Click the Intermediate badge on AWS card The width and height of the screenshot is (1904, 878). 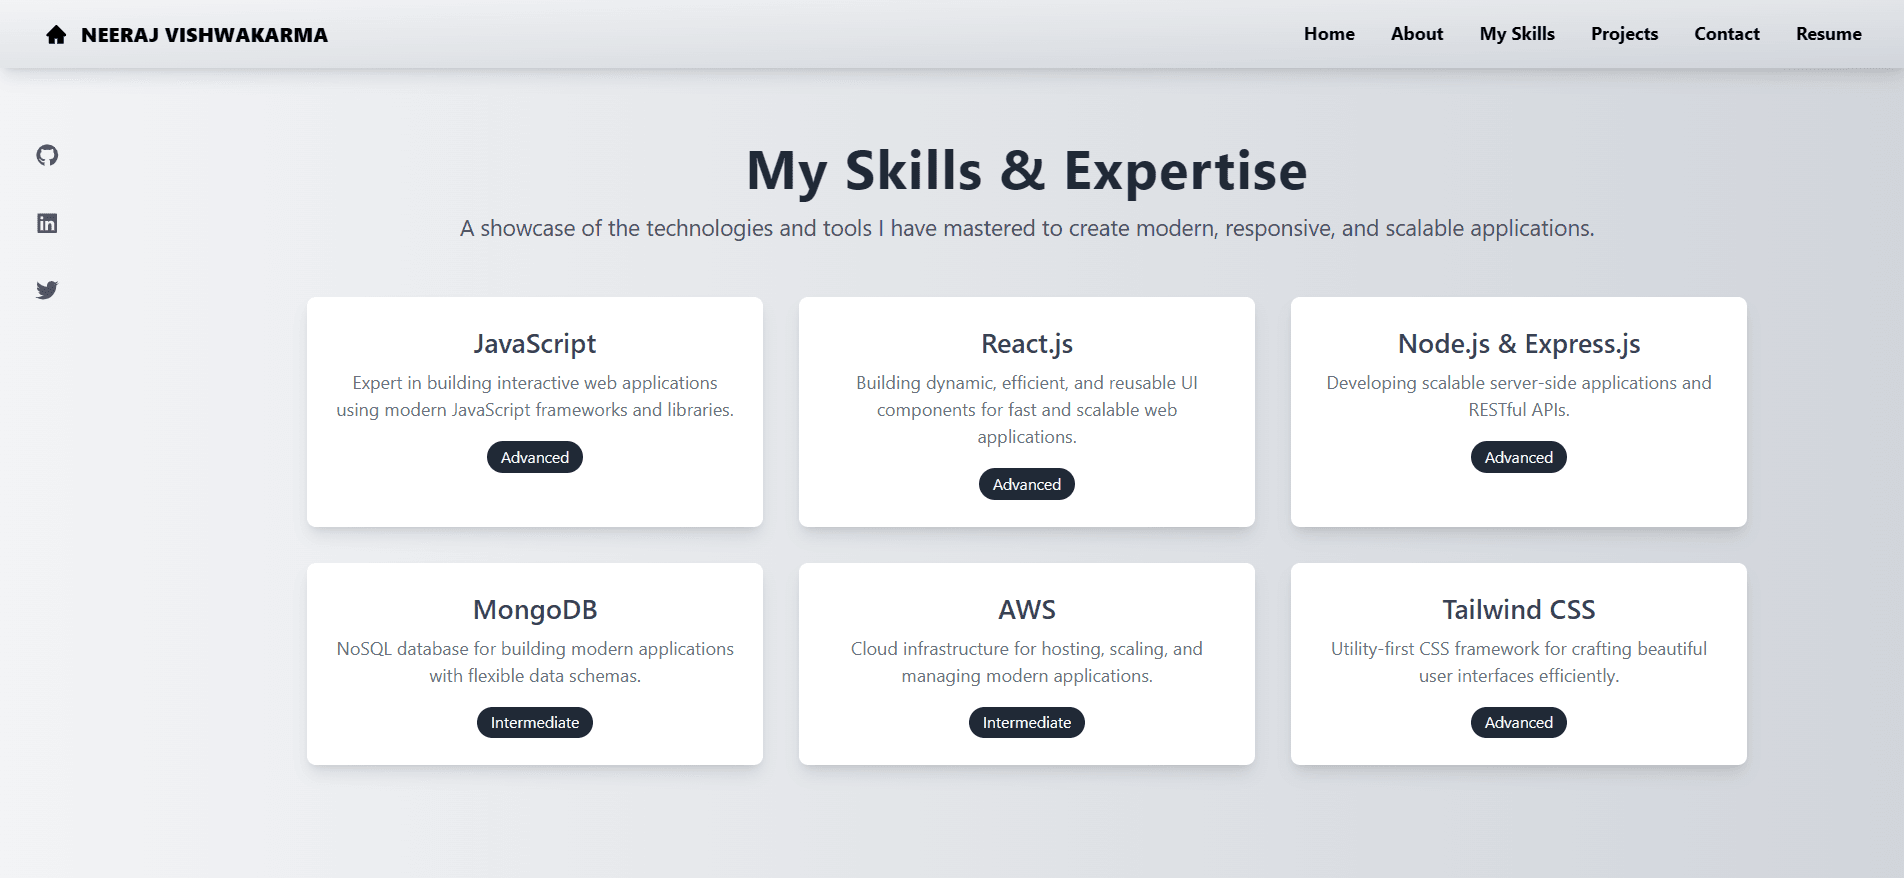[x=1027, y=722]
